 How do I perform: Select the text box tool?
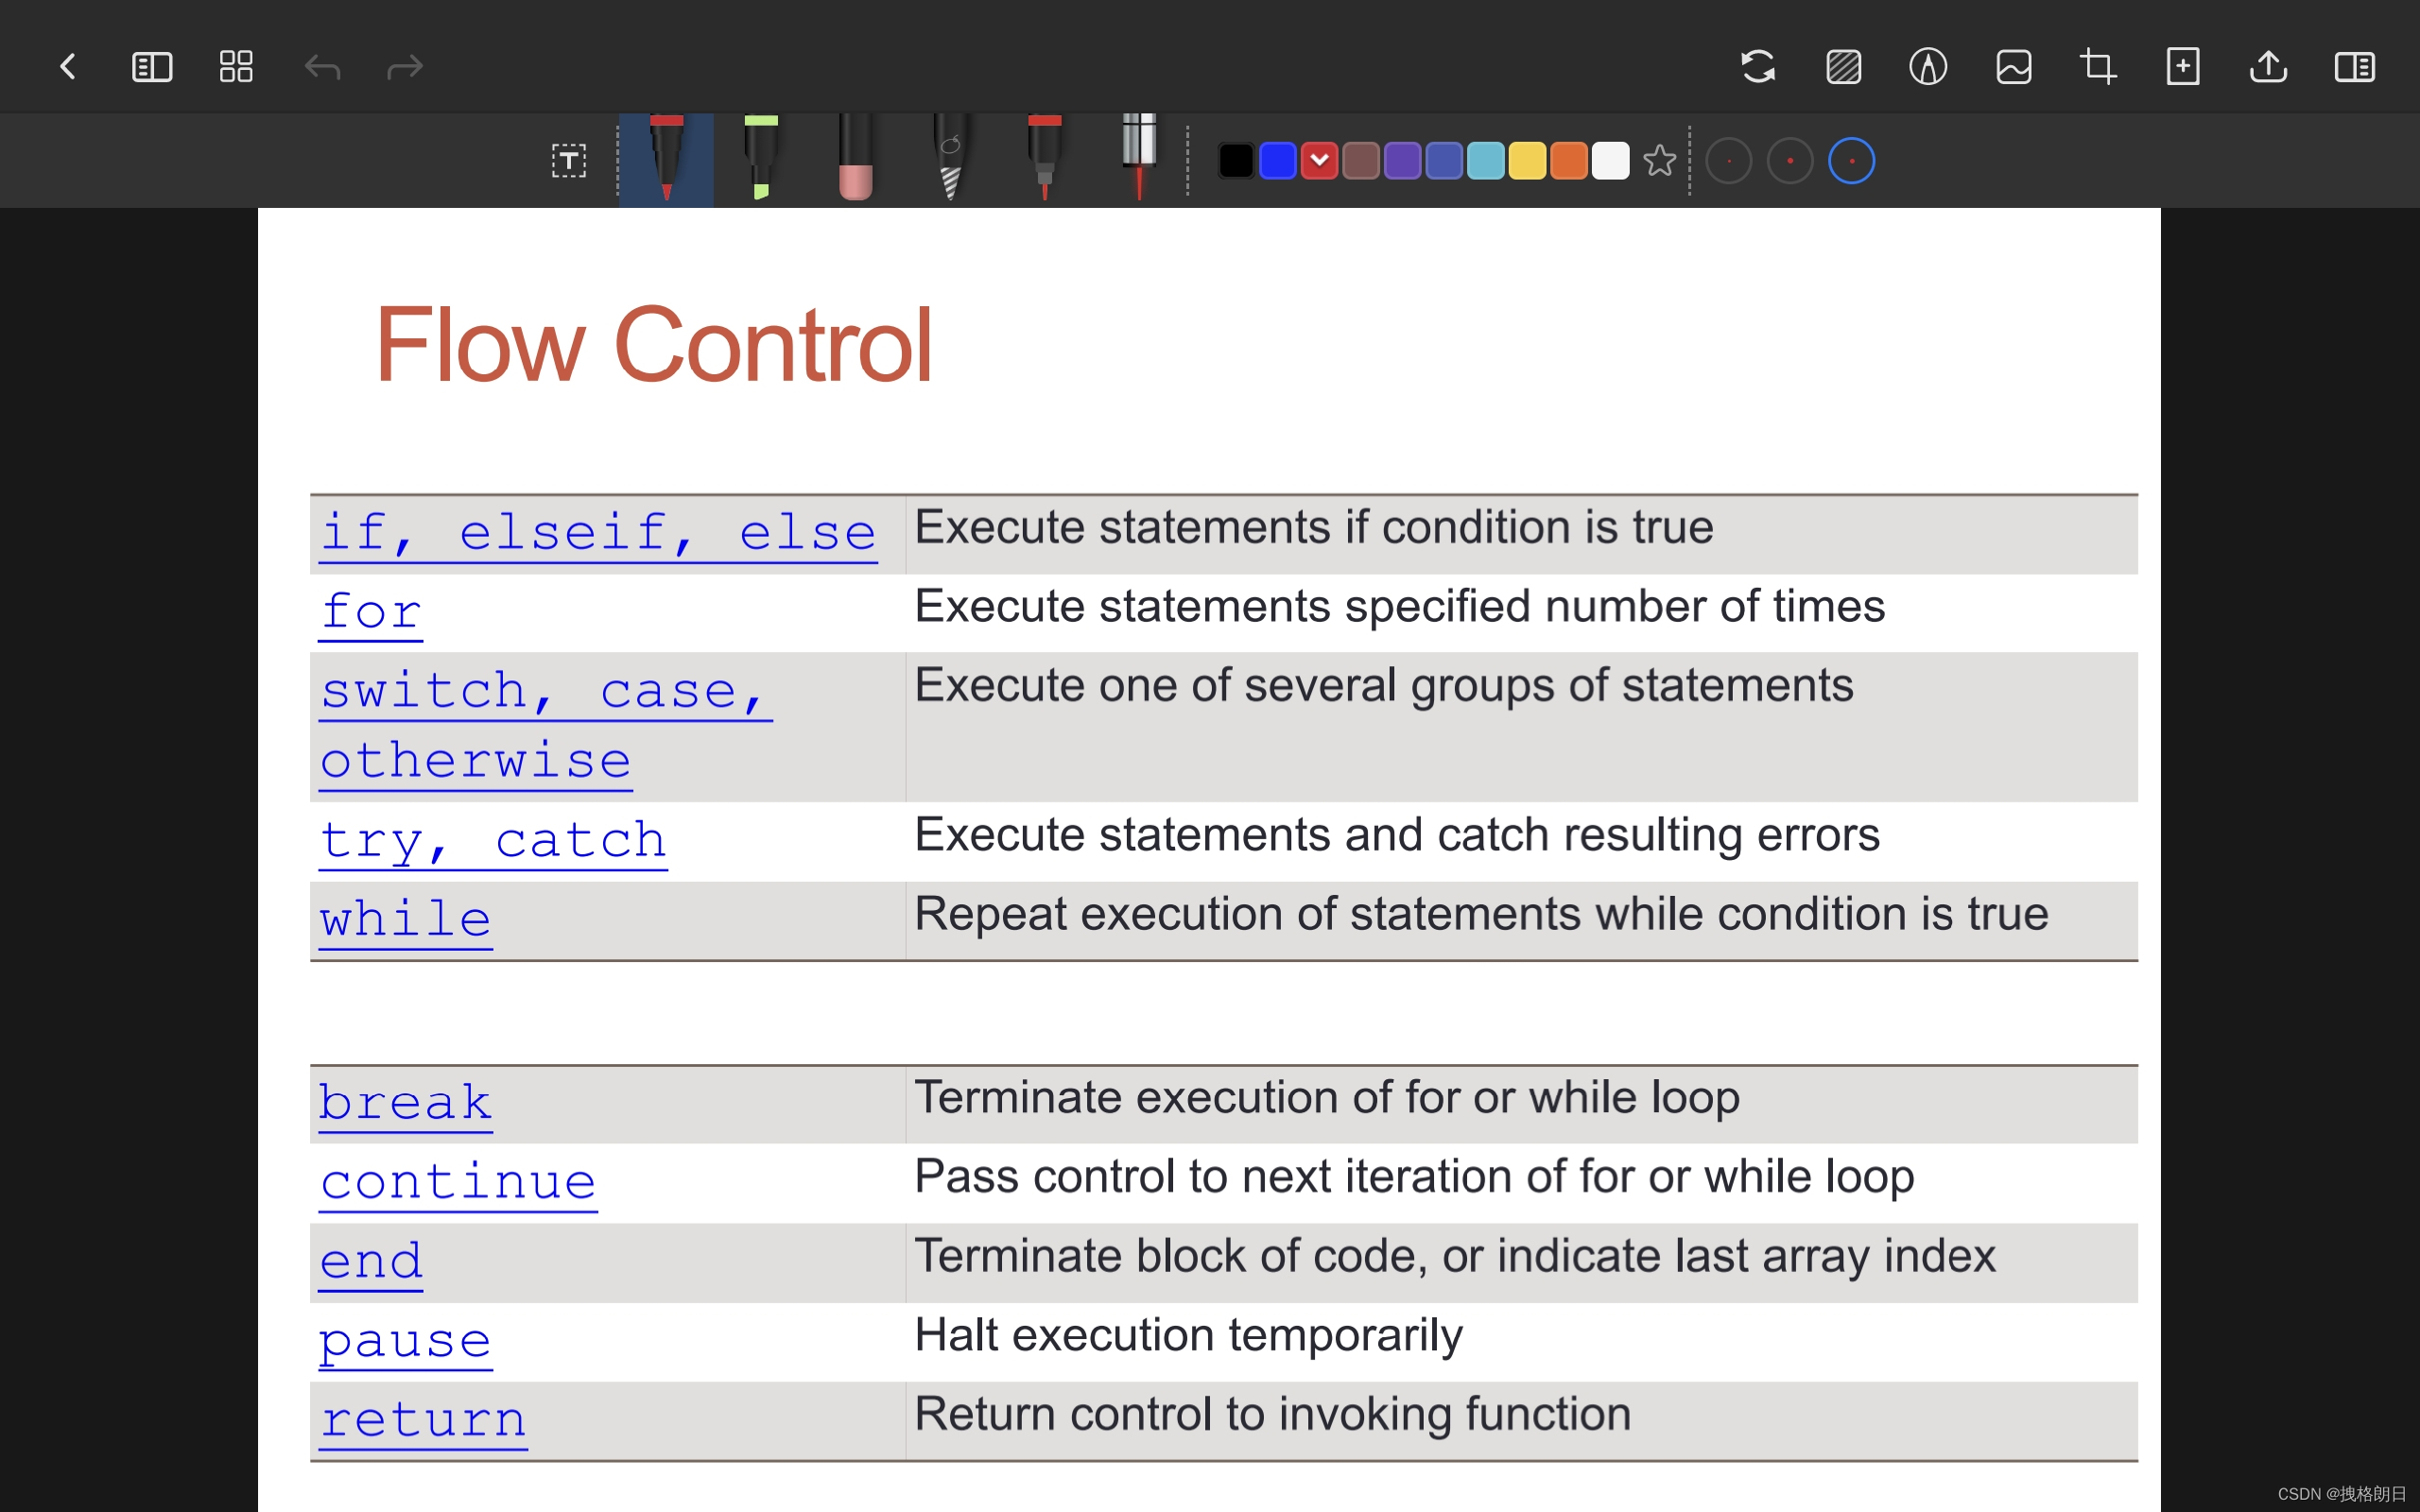coord(568,160)
